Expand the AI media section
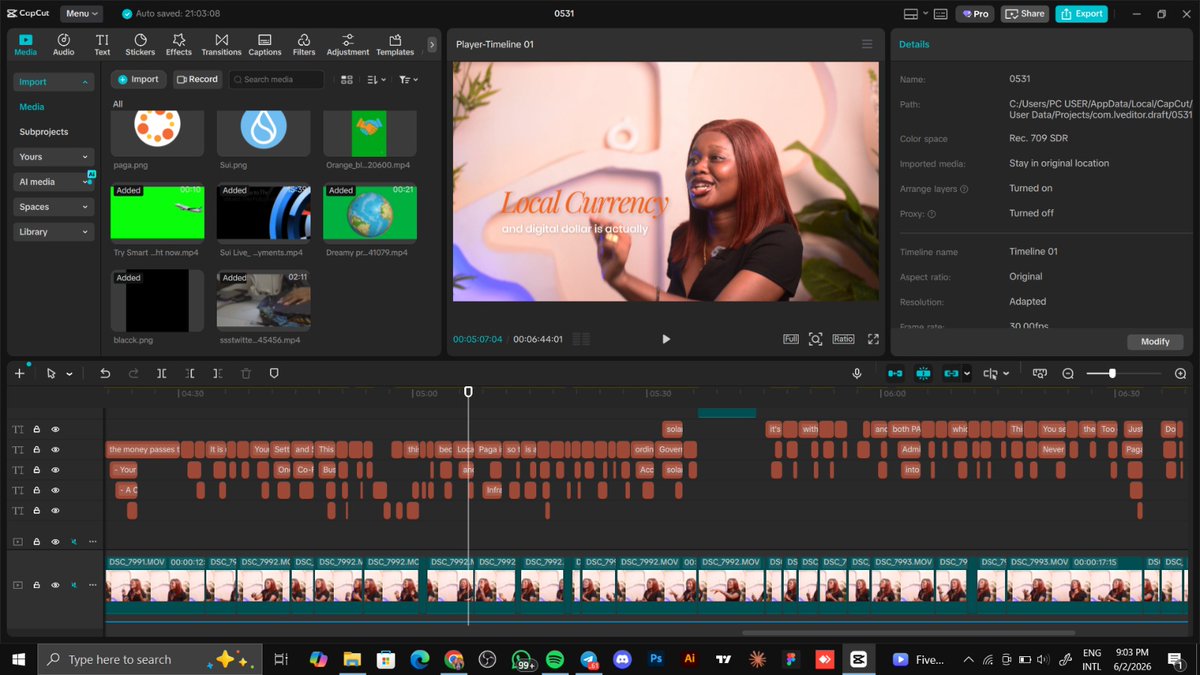Image resolution: width=1200 pixels, height=675 pixels. 54,182
